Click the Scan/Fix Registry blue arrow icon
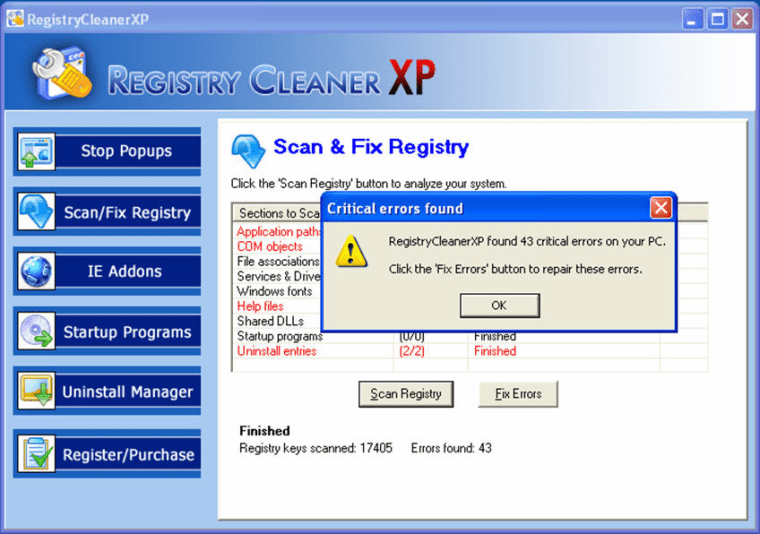 click(x=36, y=211)
